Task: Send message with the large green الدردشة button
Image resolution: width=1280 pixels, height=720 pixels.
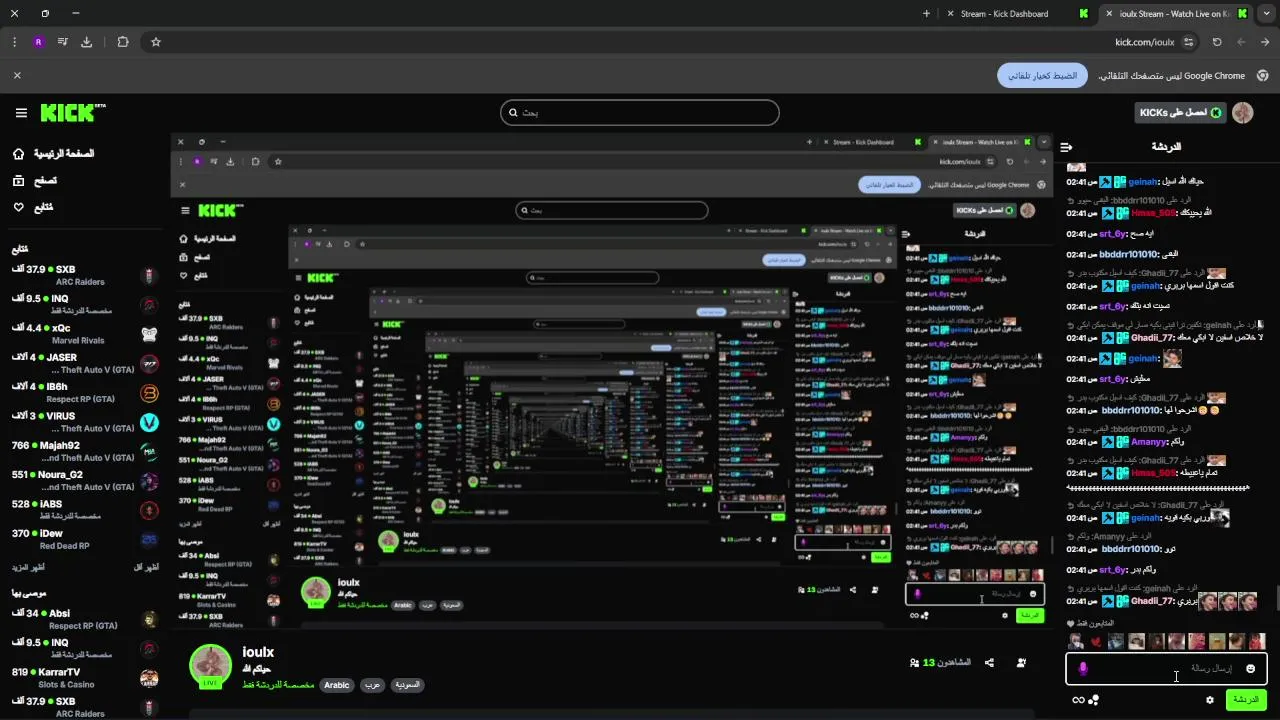Action: click(x=1246, y=699)
